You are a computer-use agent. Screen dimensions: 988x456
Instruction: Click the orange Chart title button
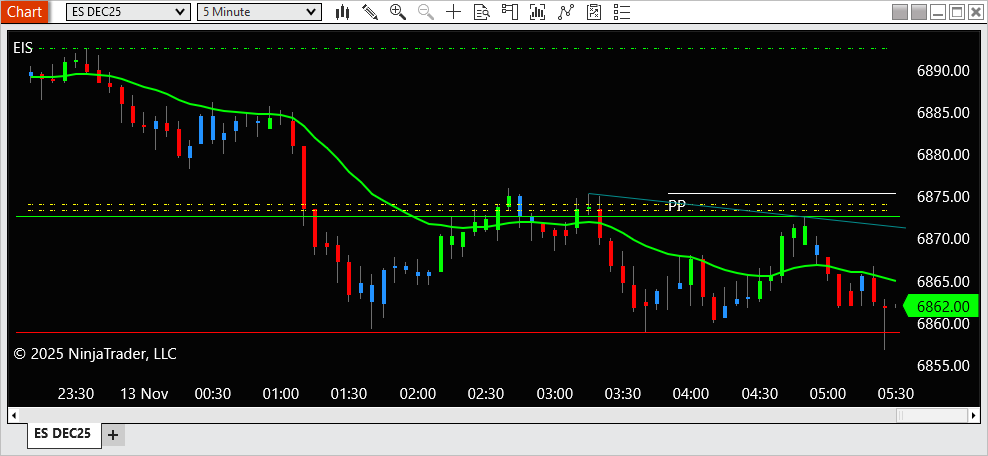[27, 11]
